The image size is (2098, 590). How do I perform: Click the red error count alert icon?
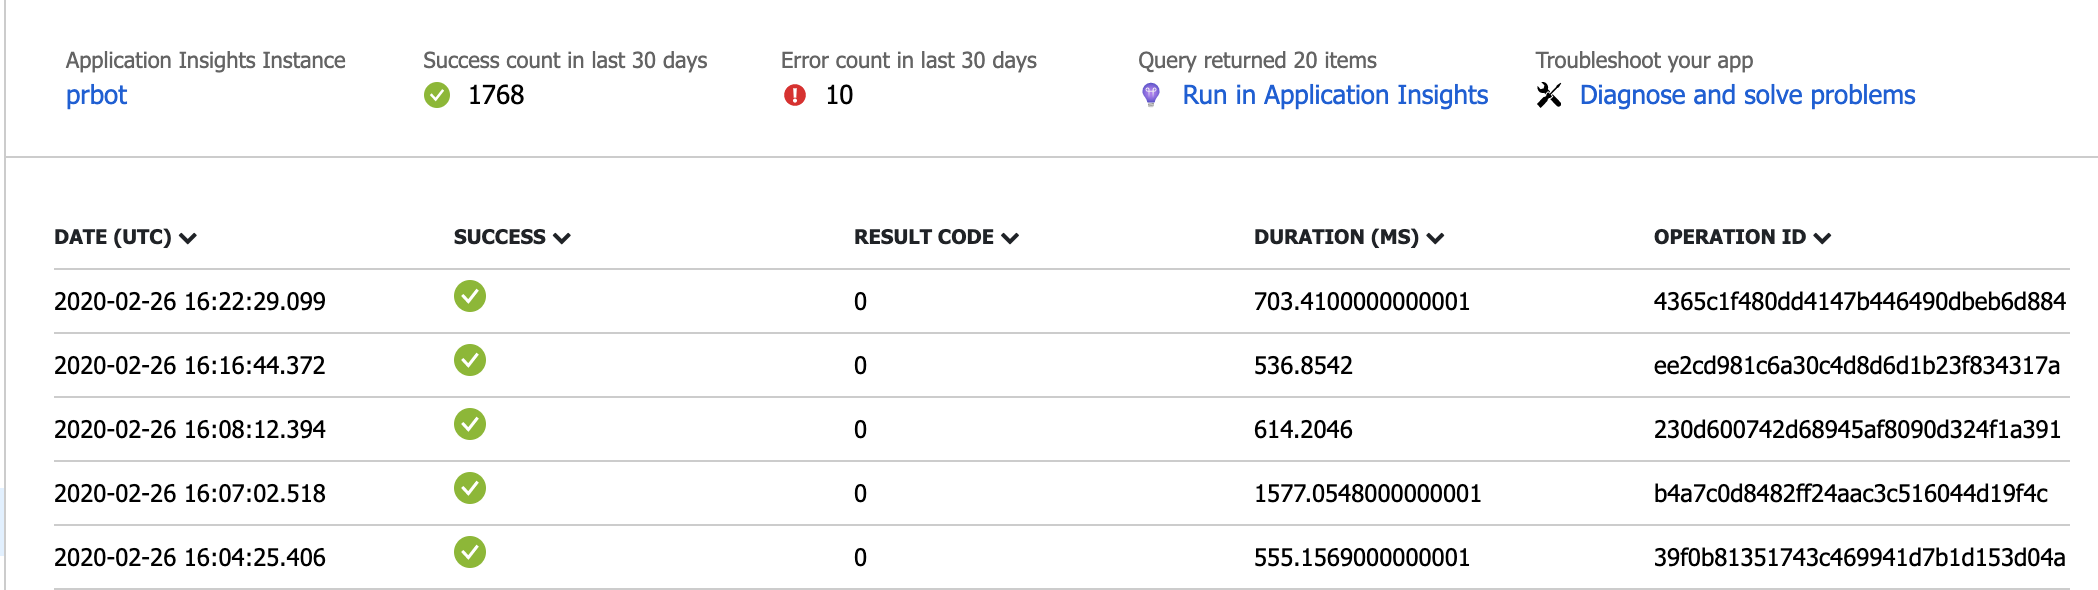coord(795,95)
